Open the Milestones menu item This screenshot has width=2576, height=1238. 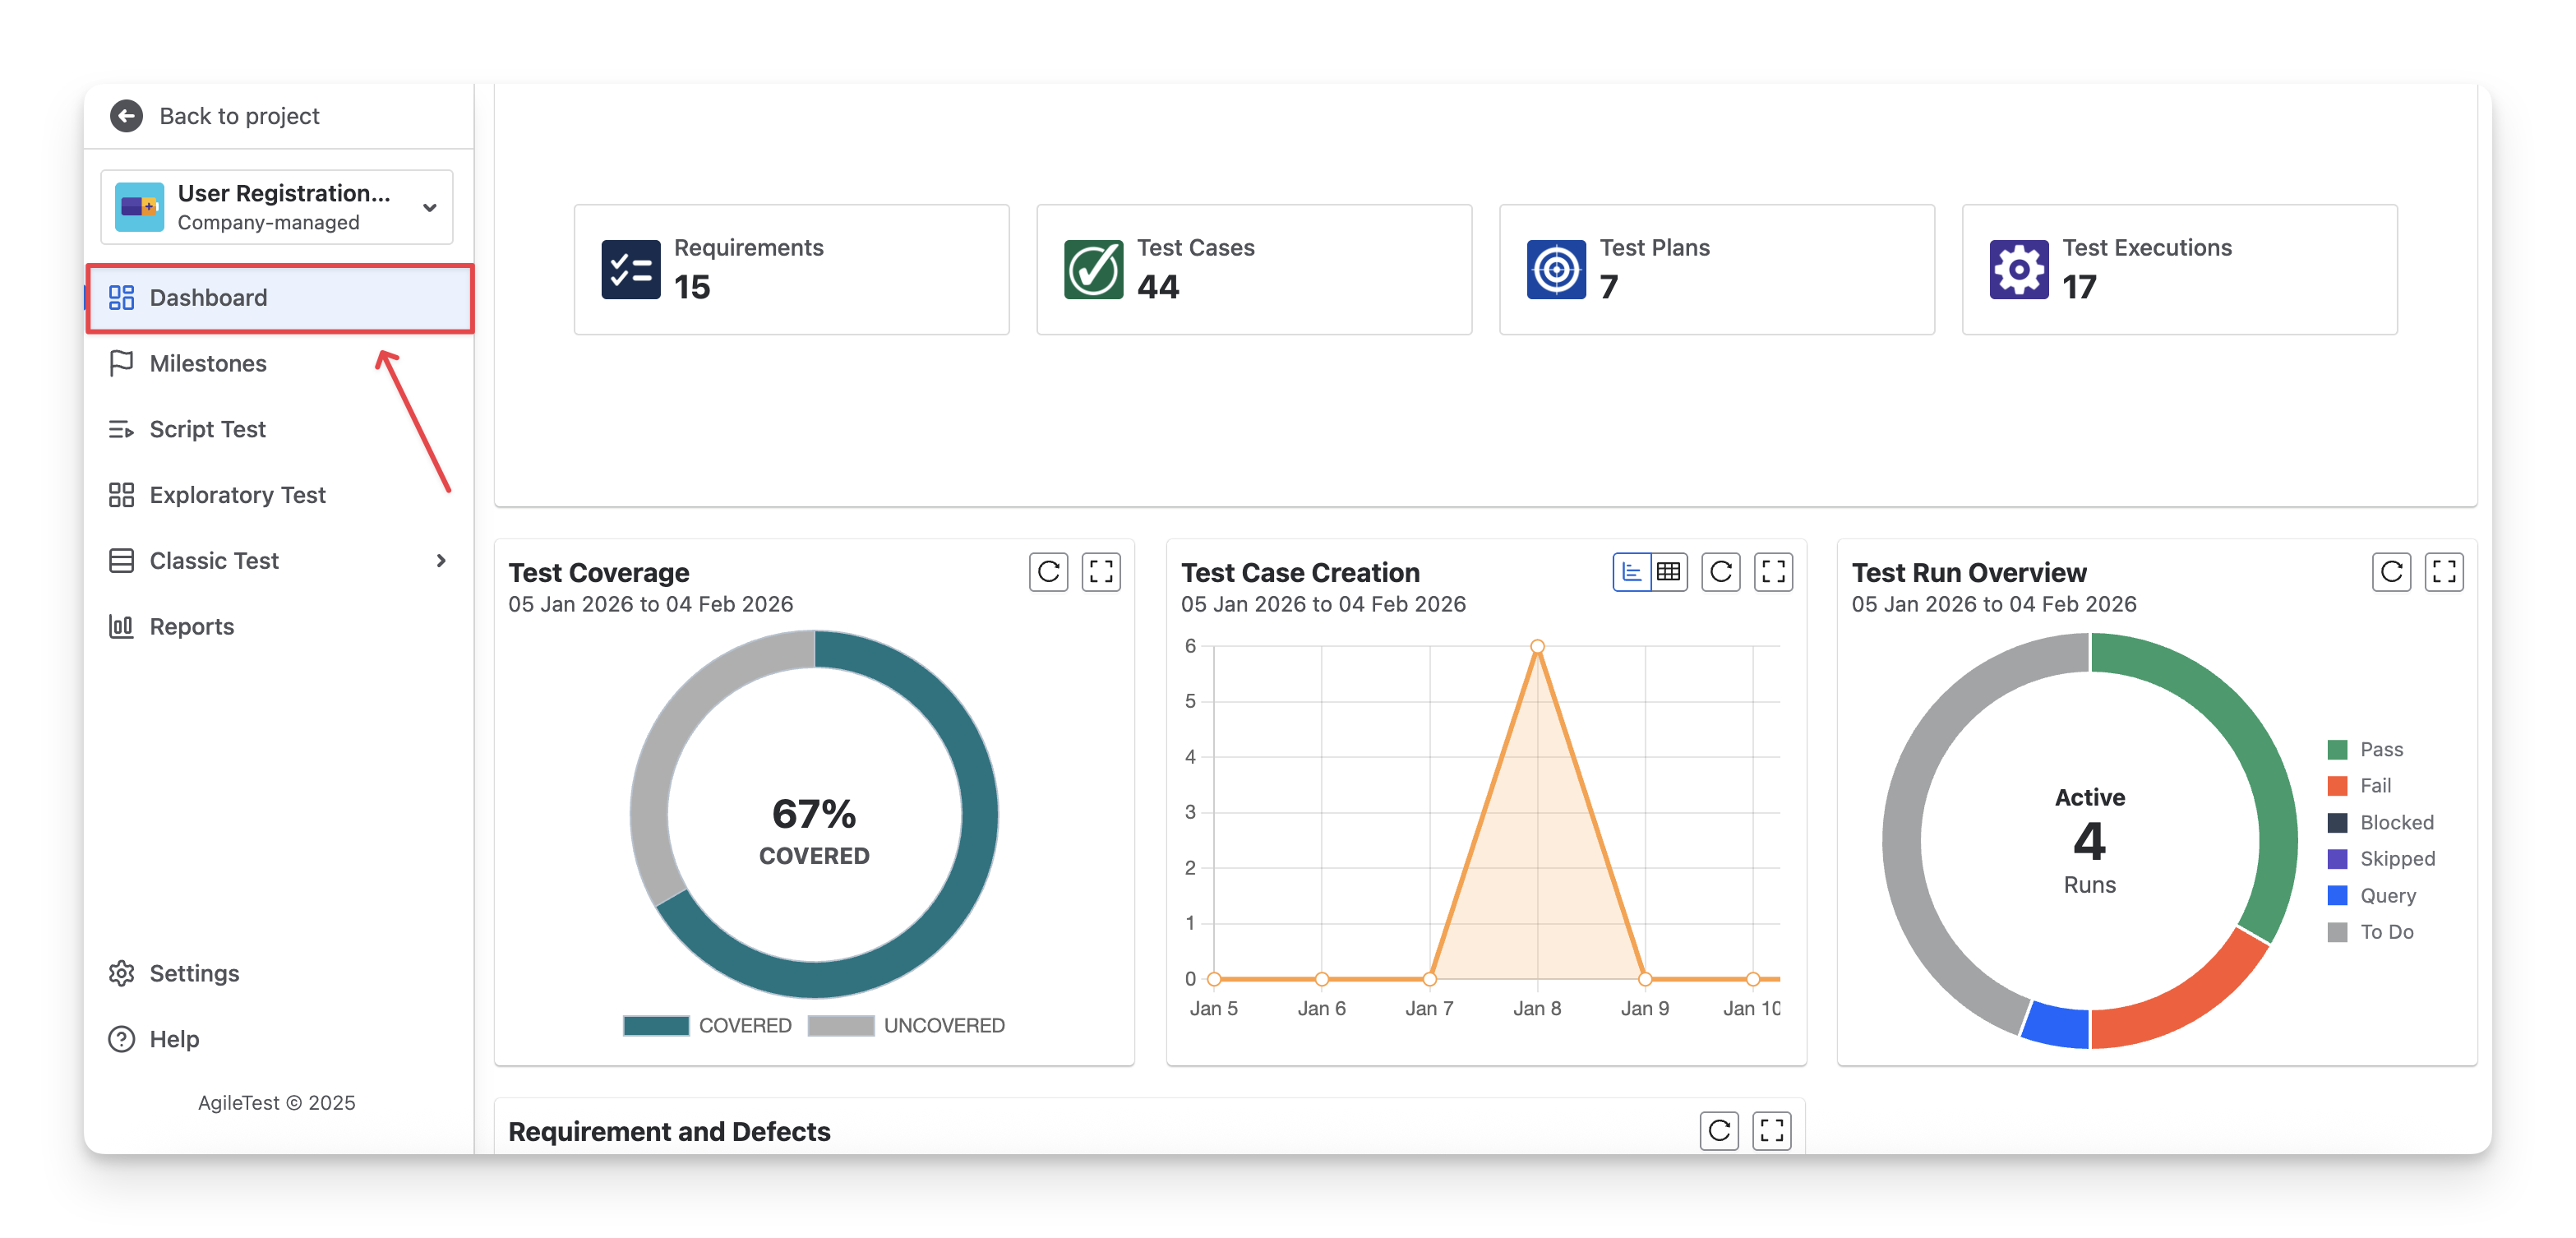(x=208, y=363)
